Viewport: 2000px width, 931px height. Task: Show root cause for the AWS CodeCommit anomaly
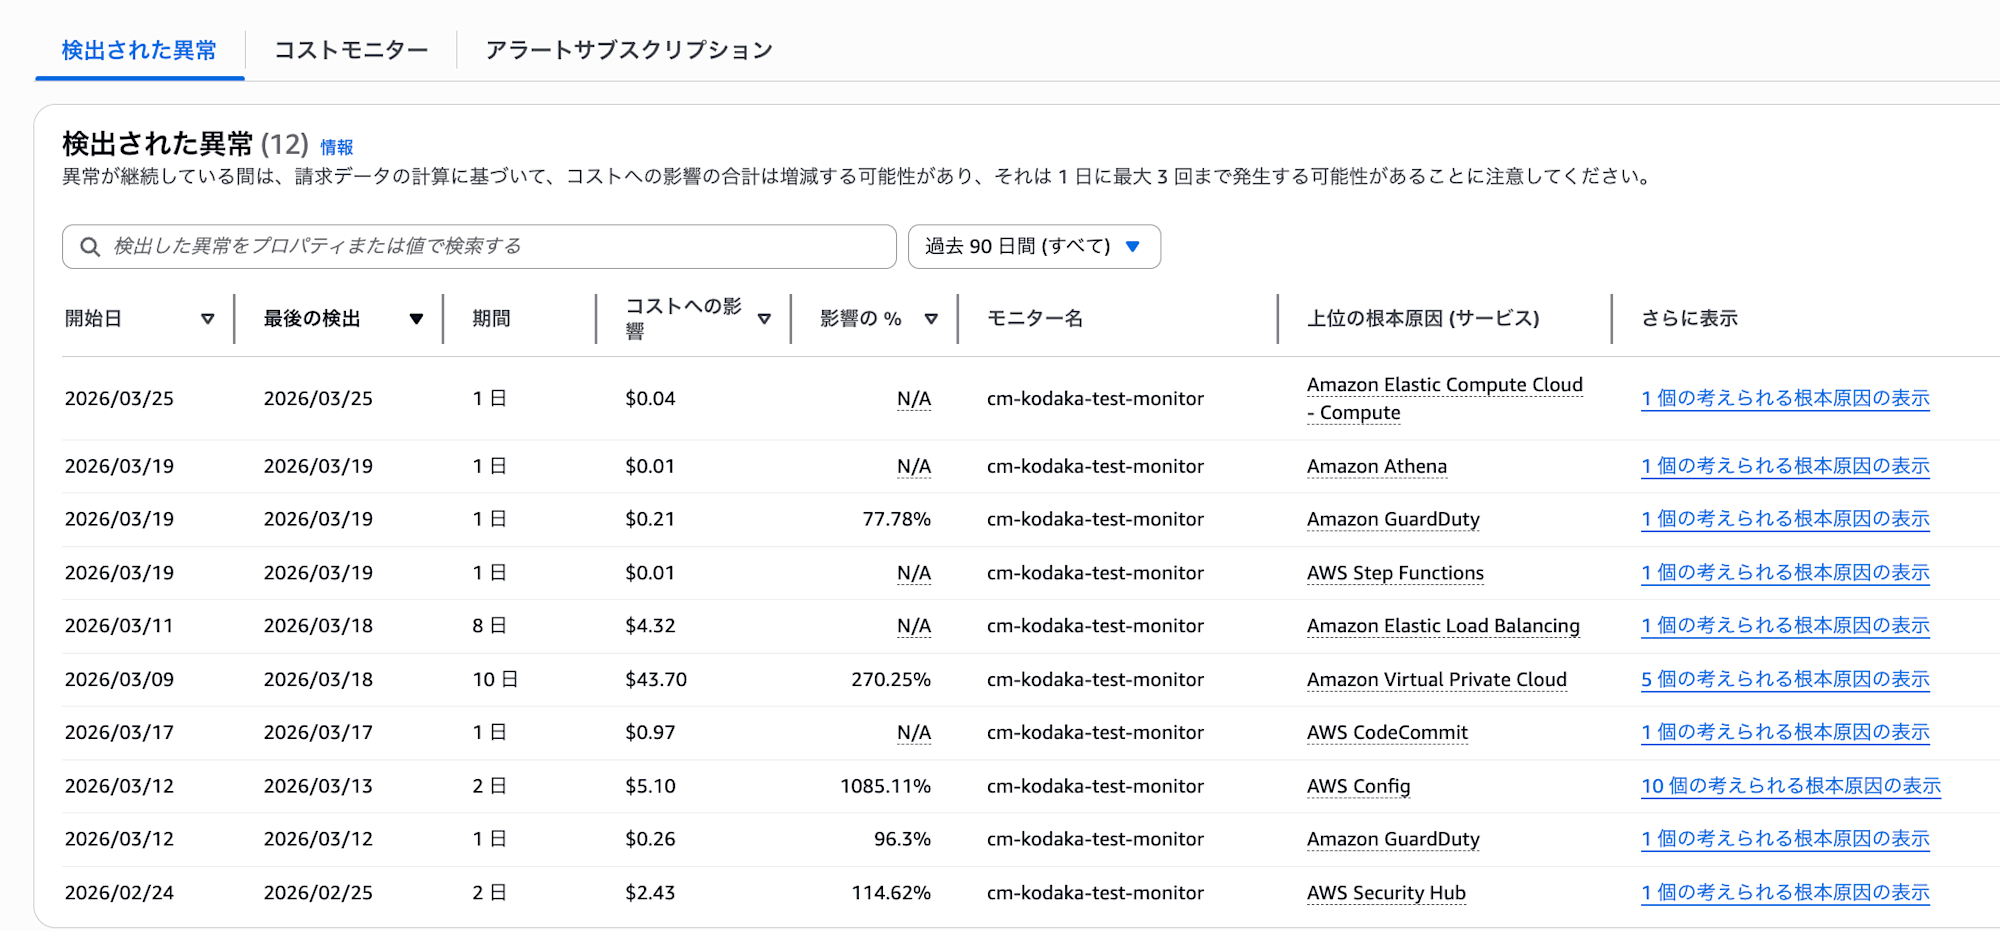(x=1784, y=732)
